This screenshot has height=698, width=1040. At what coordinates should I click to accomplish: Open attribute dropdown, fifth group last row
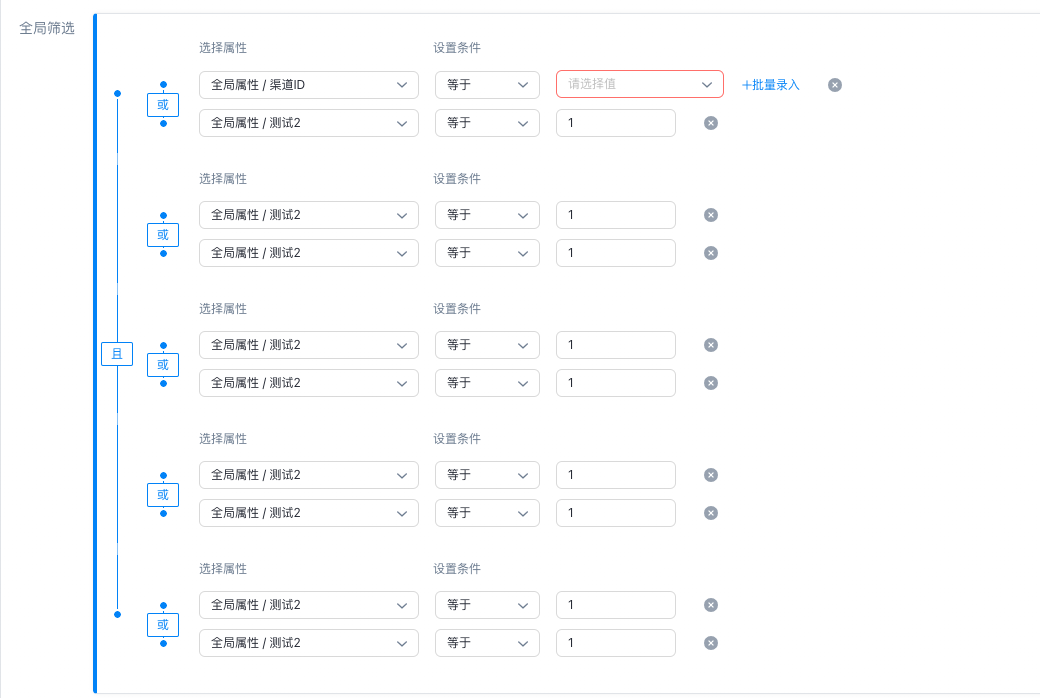click(x=308, y=643)
